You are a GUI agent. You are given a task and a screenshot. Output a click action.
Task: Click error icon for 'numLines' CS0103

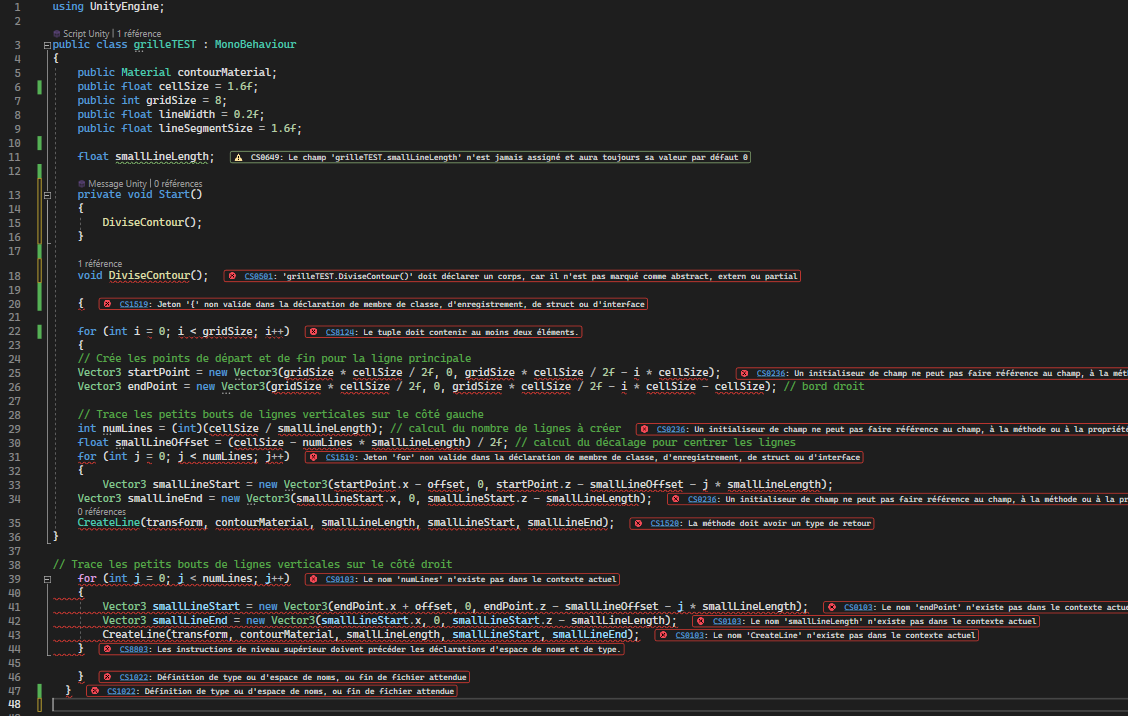(x=313, y=579)
